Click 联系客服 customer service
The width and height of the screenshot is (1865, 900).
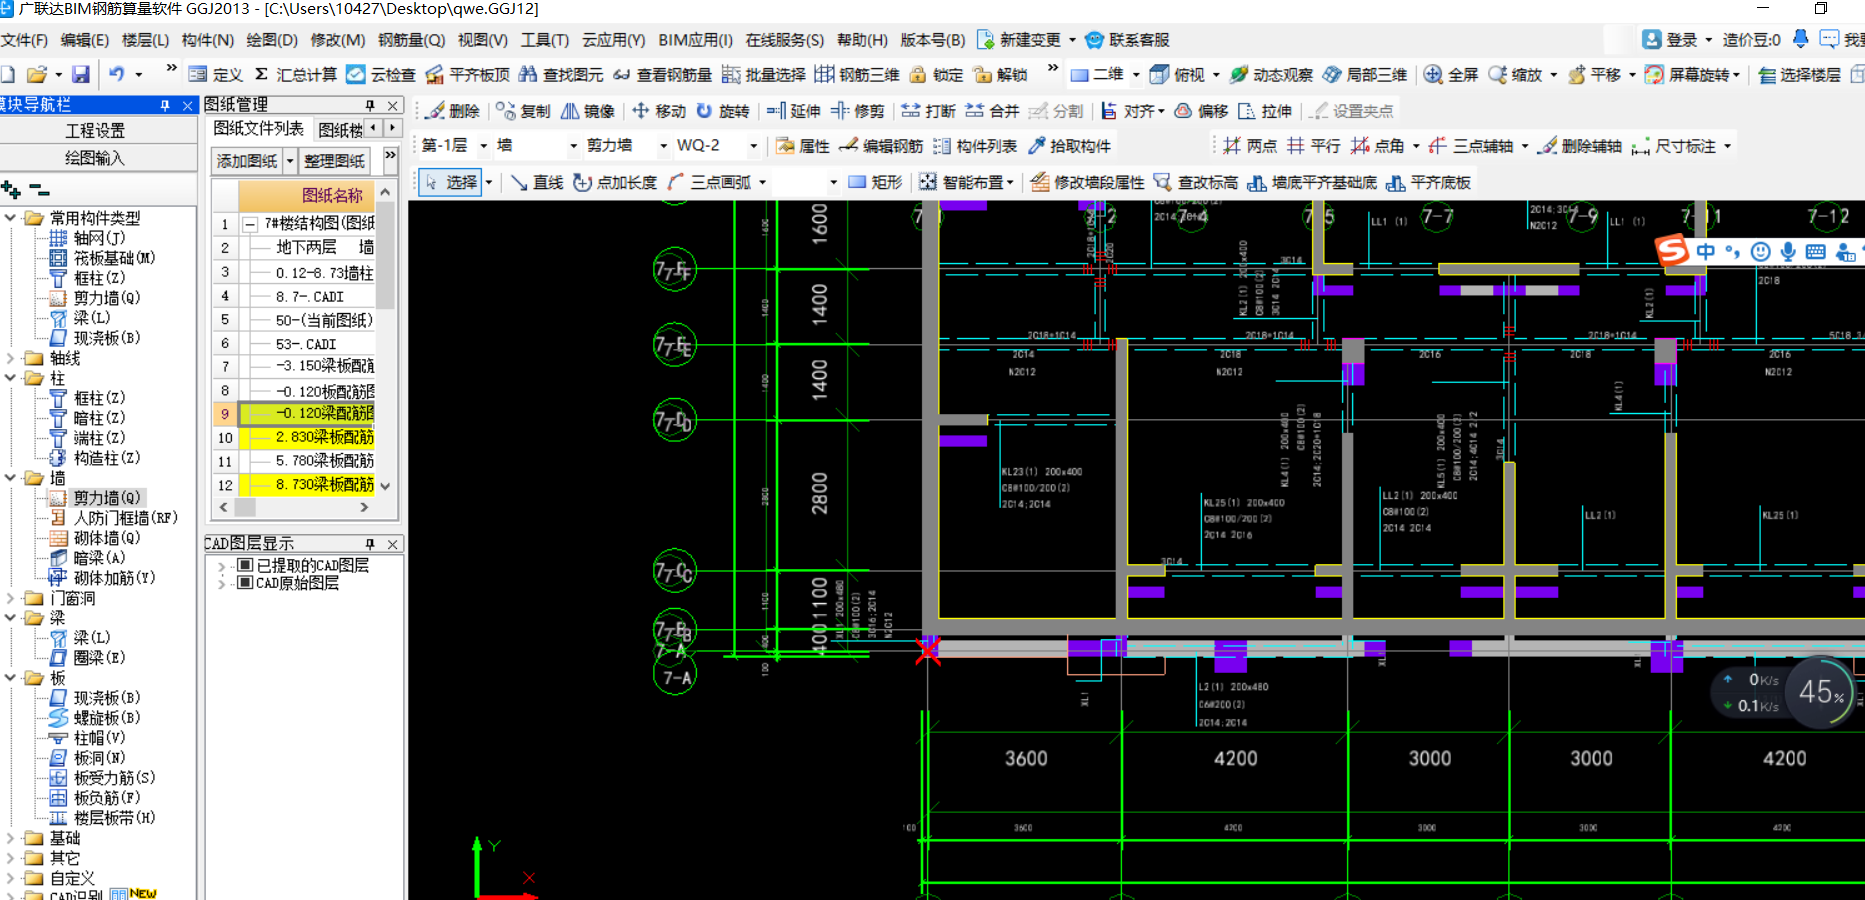[1127, 40]
